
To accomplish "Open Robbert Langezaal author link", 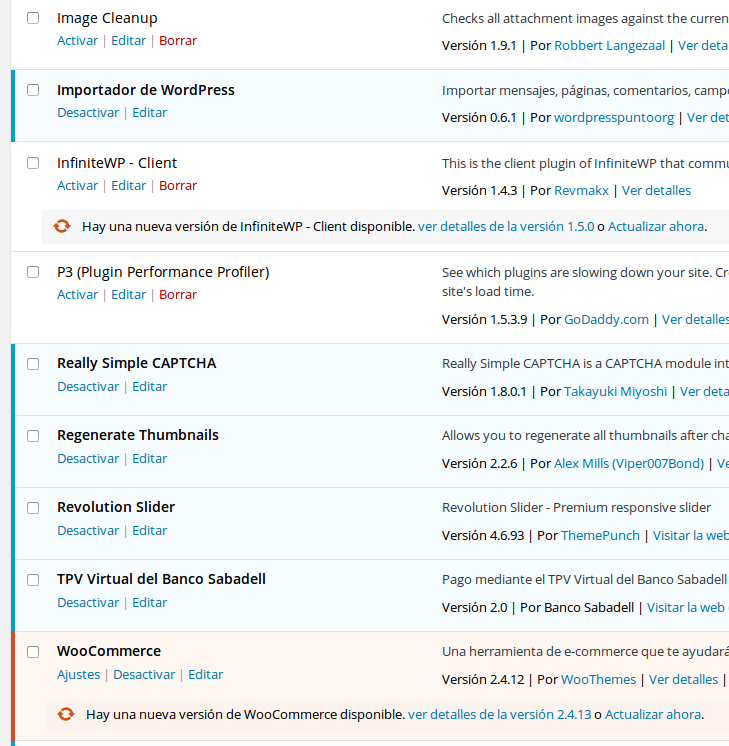I will 610,45.
